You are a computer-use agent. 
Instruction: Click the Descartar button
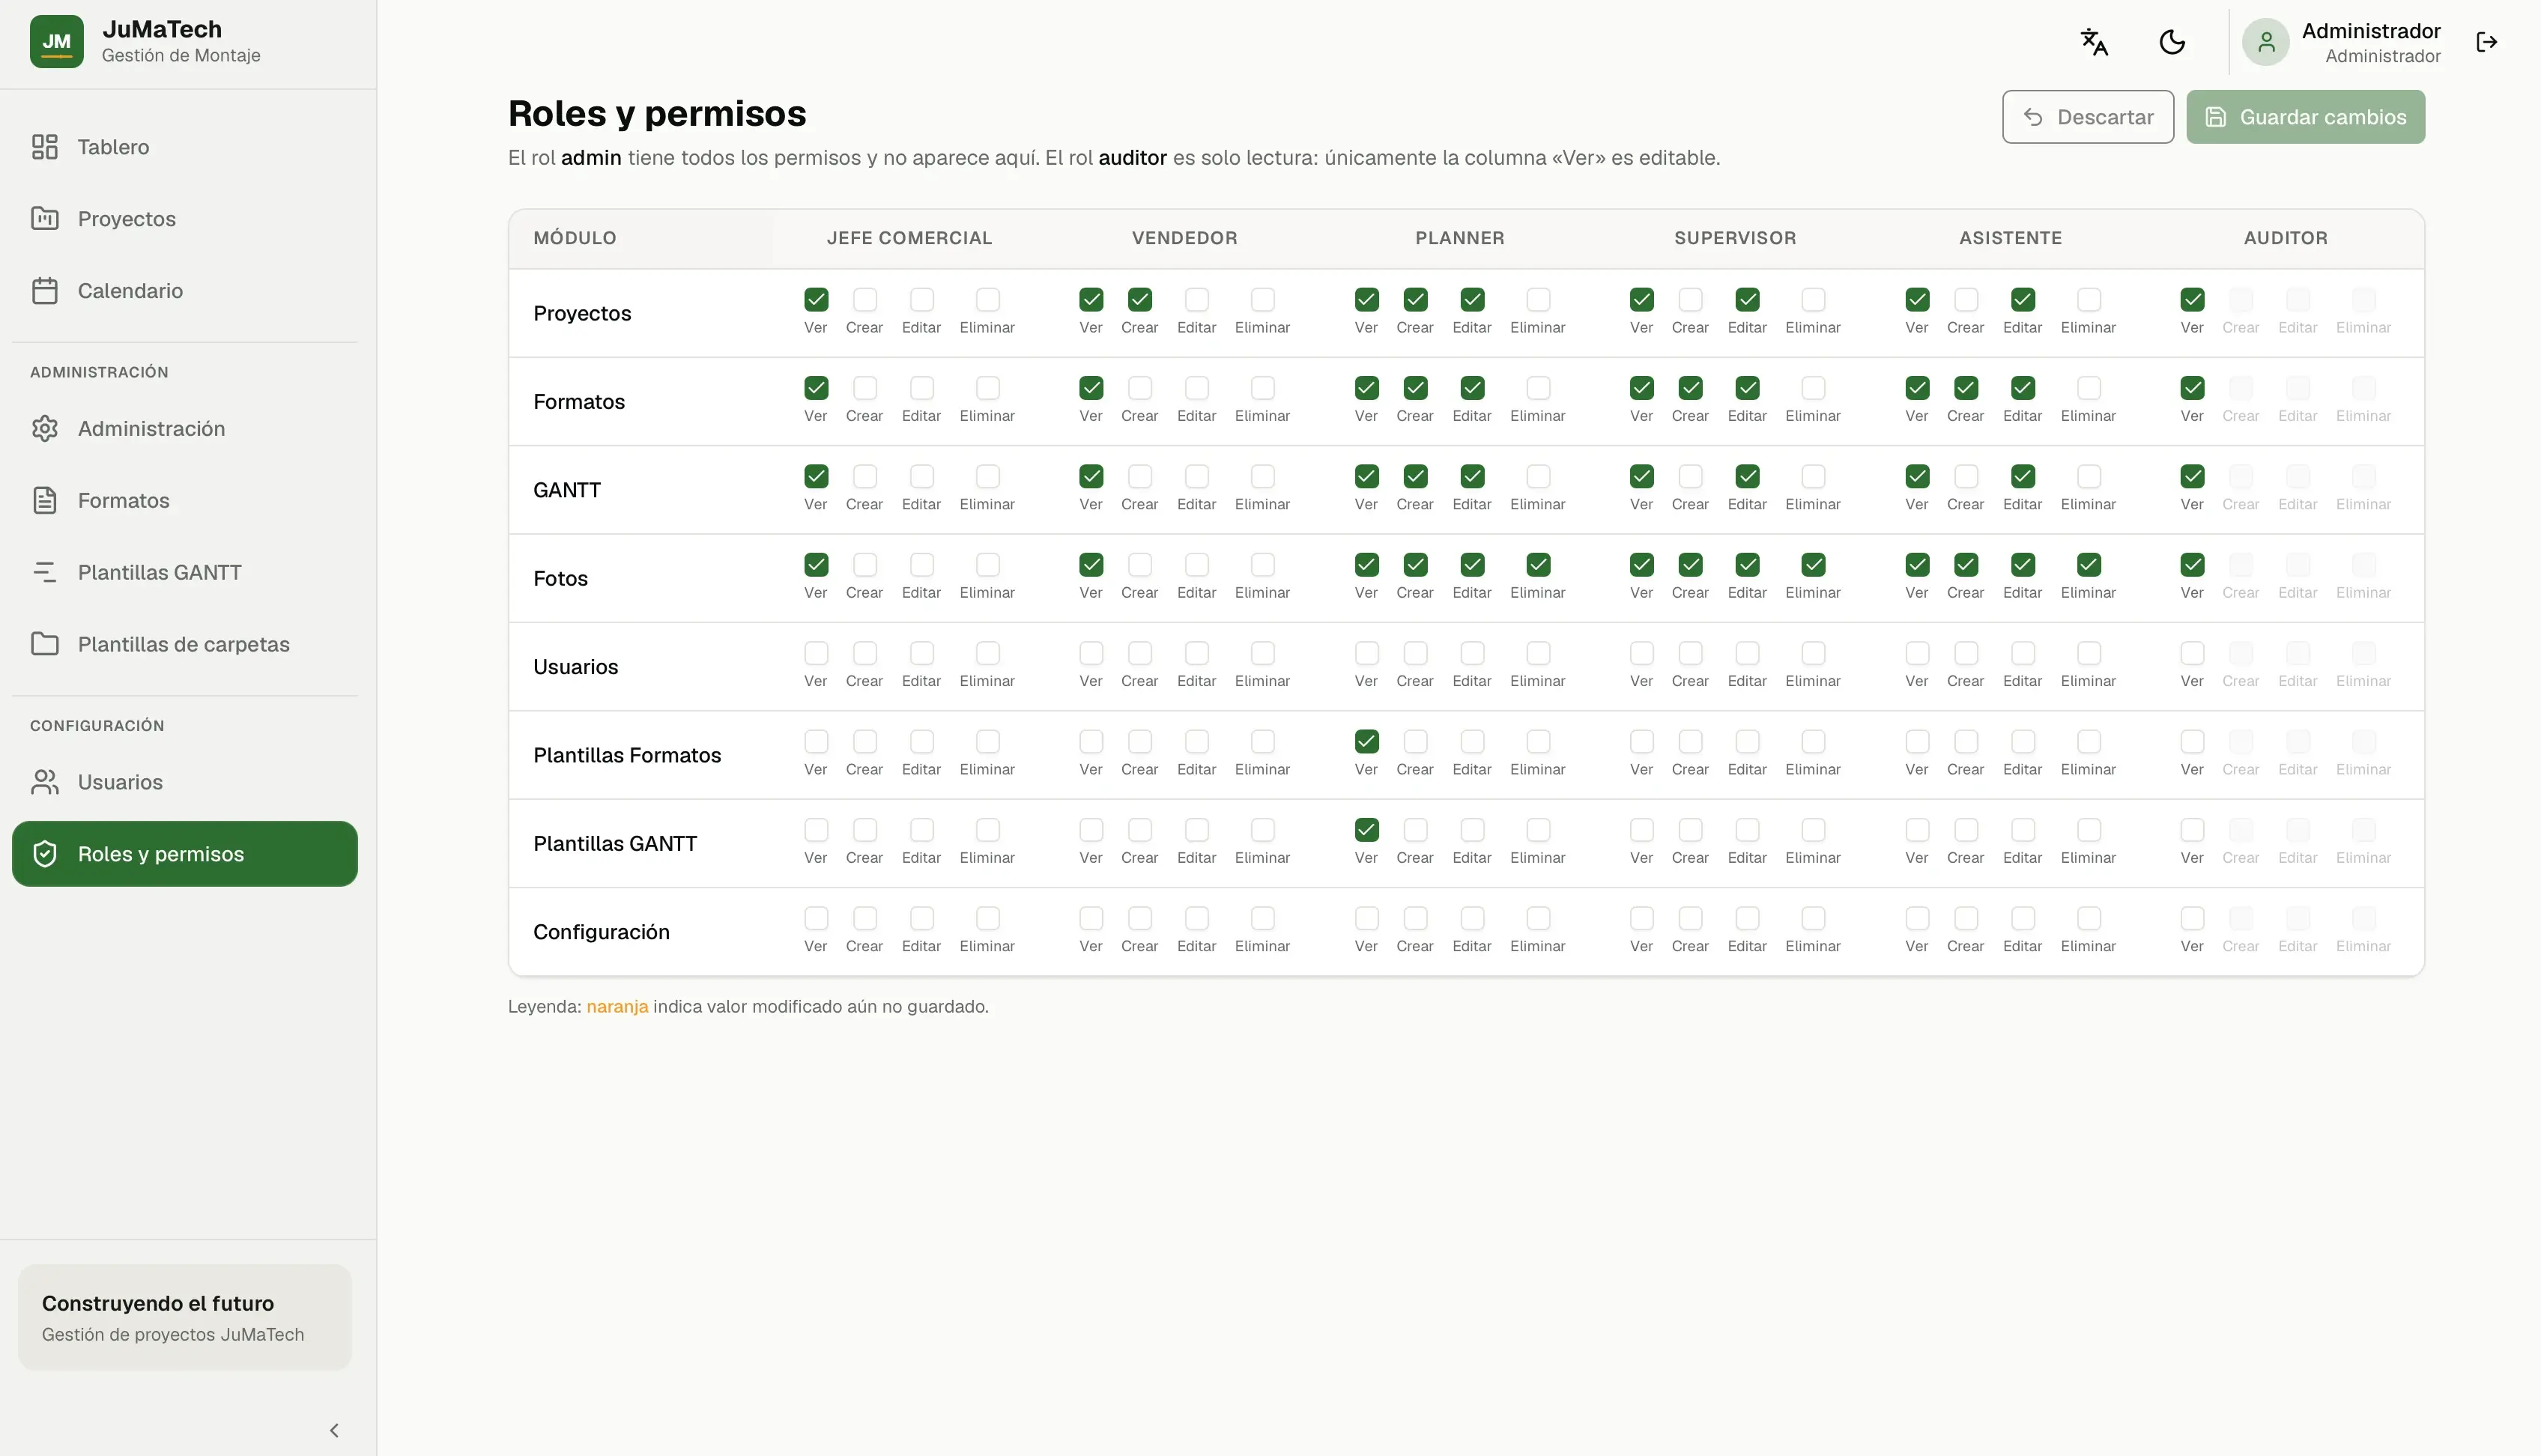2087,117
